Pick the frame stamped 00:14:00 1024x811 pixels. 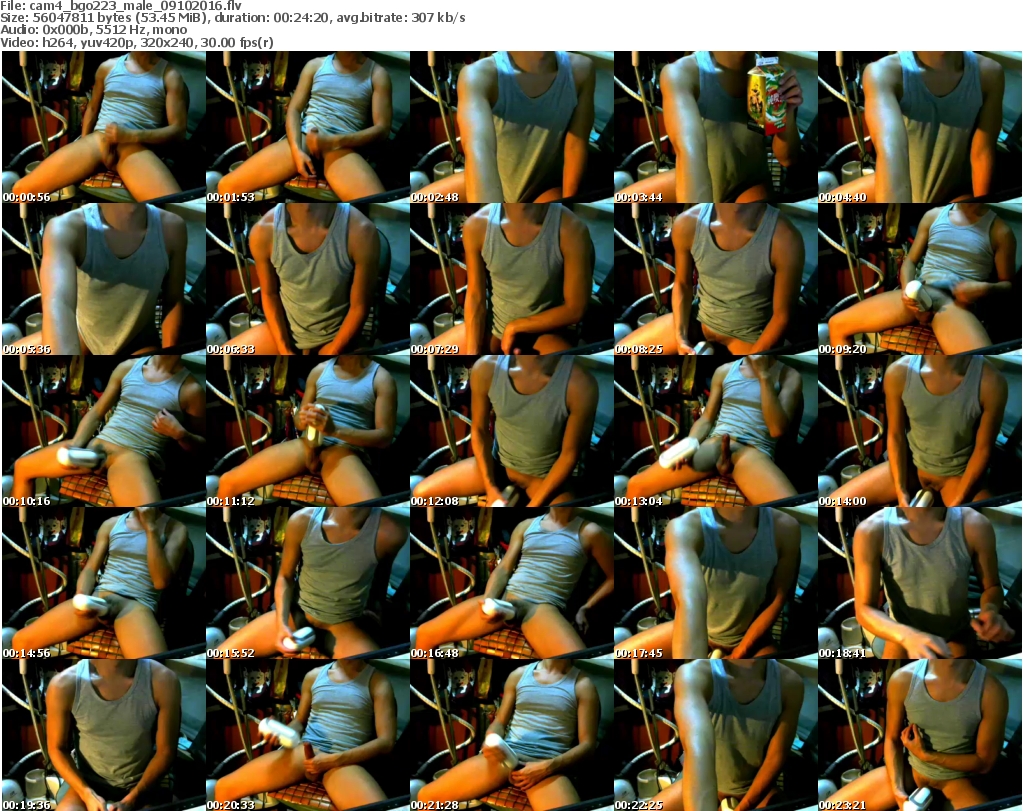tap(920, 432)
